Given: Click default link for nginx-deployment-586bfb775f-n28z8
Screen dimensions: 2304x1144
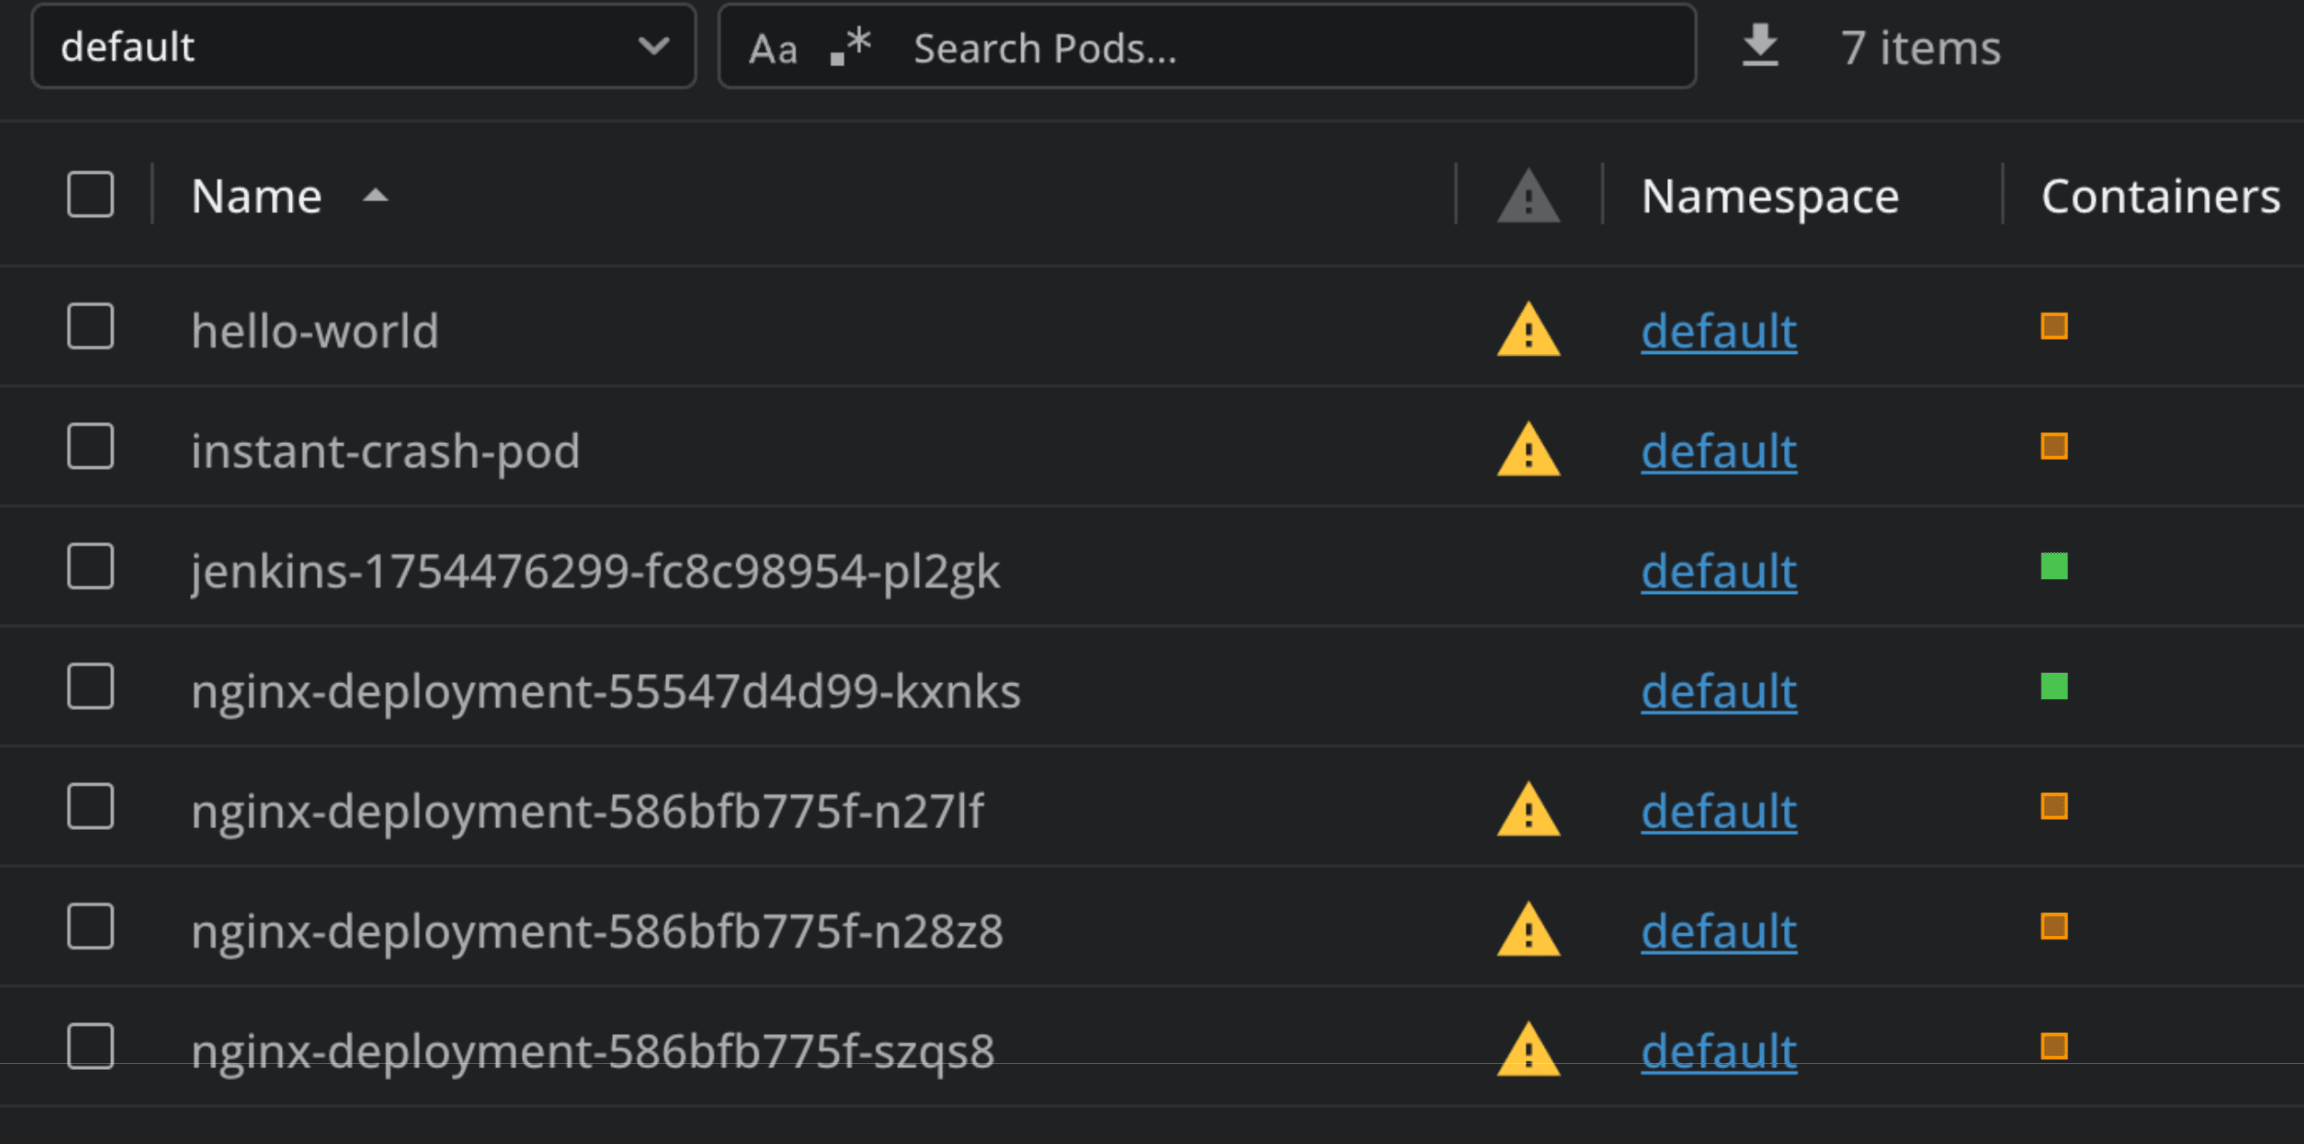Looking at the screenshot, I should click(1718, 931).
